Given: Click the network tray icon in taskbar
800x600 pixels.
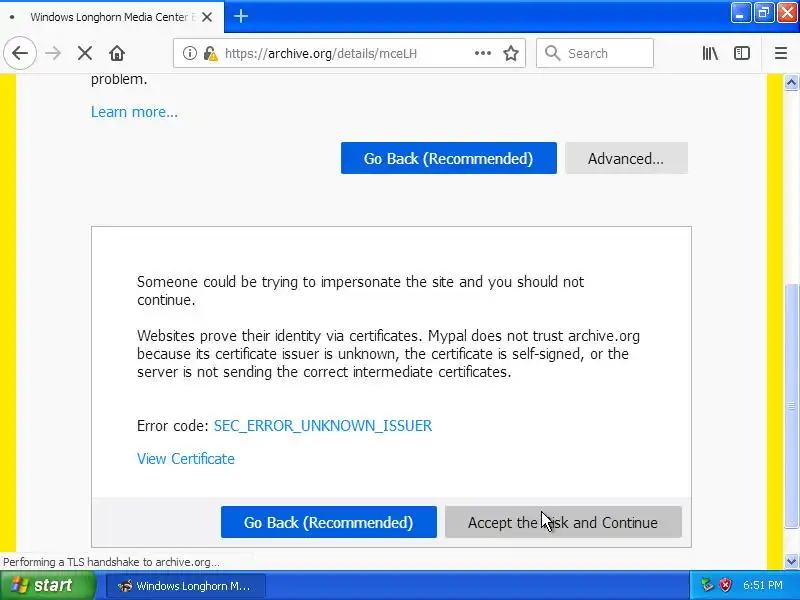Looking at the screenshot, I should coord(707,585).
